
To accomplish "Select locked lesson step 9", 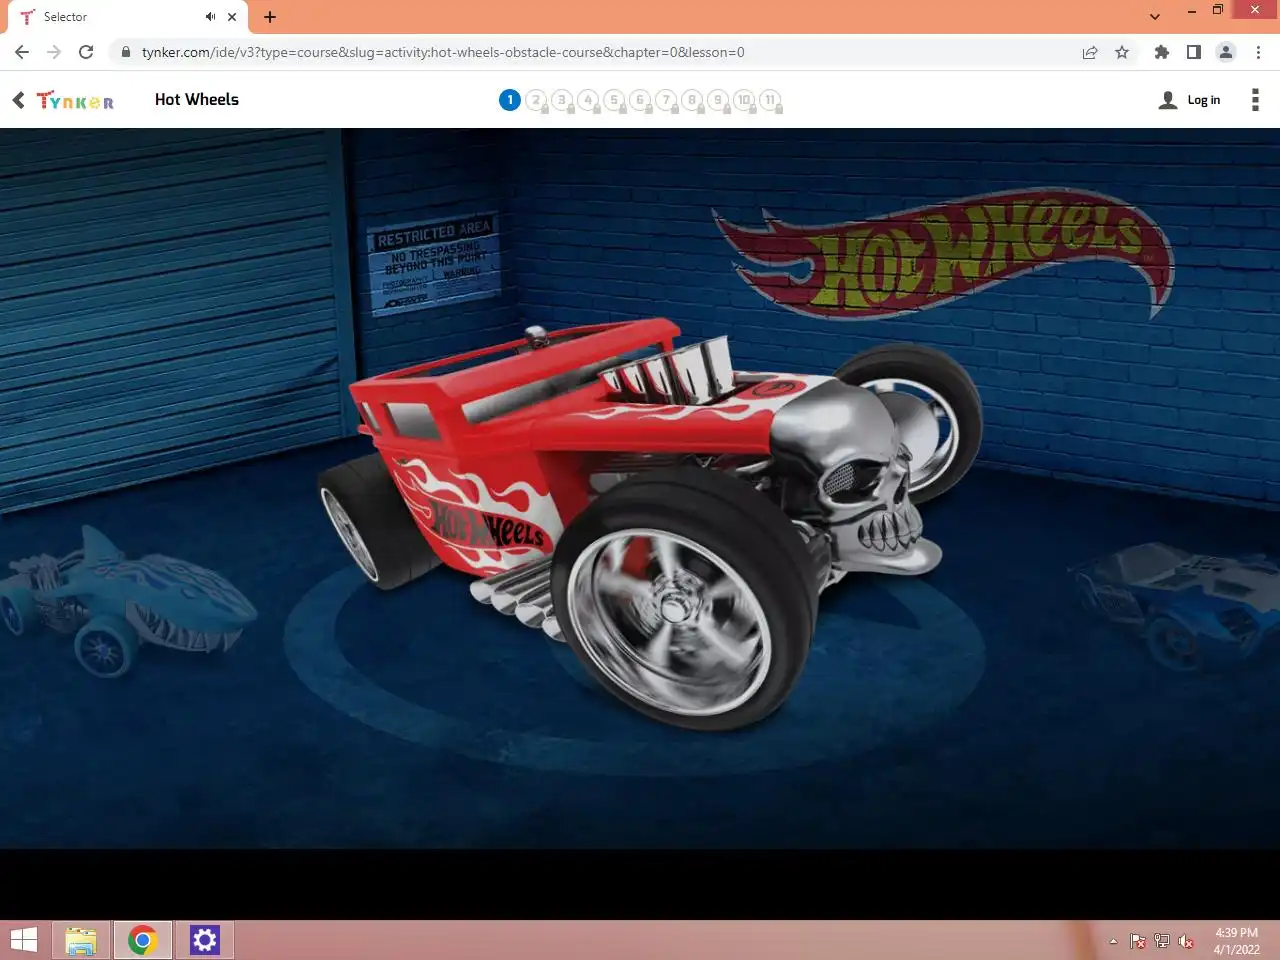I will 718,100.
